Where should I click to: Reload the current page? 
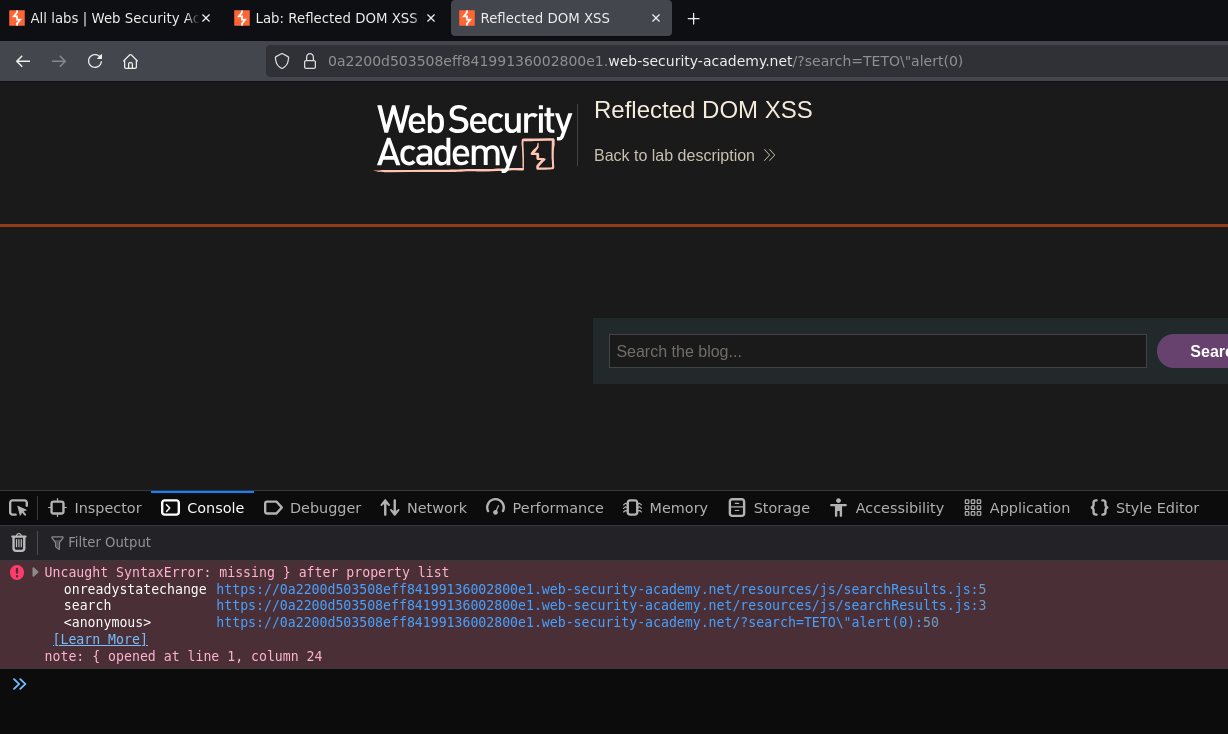(95, 61)
